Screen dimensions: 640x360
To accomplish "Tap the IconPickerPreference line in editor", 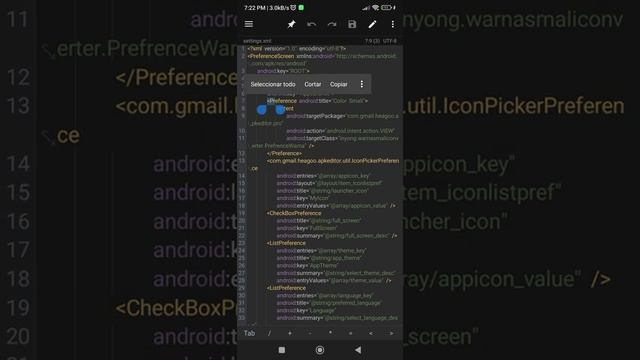I will 333,161.
